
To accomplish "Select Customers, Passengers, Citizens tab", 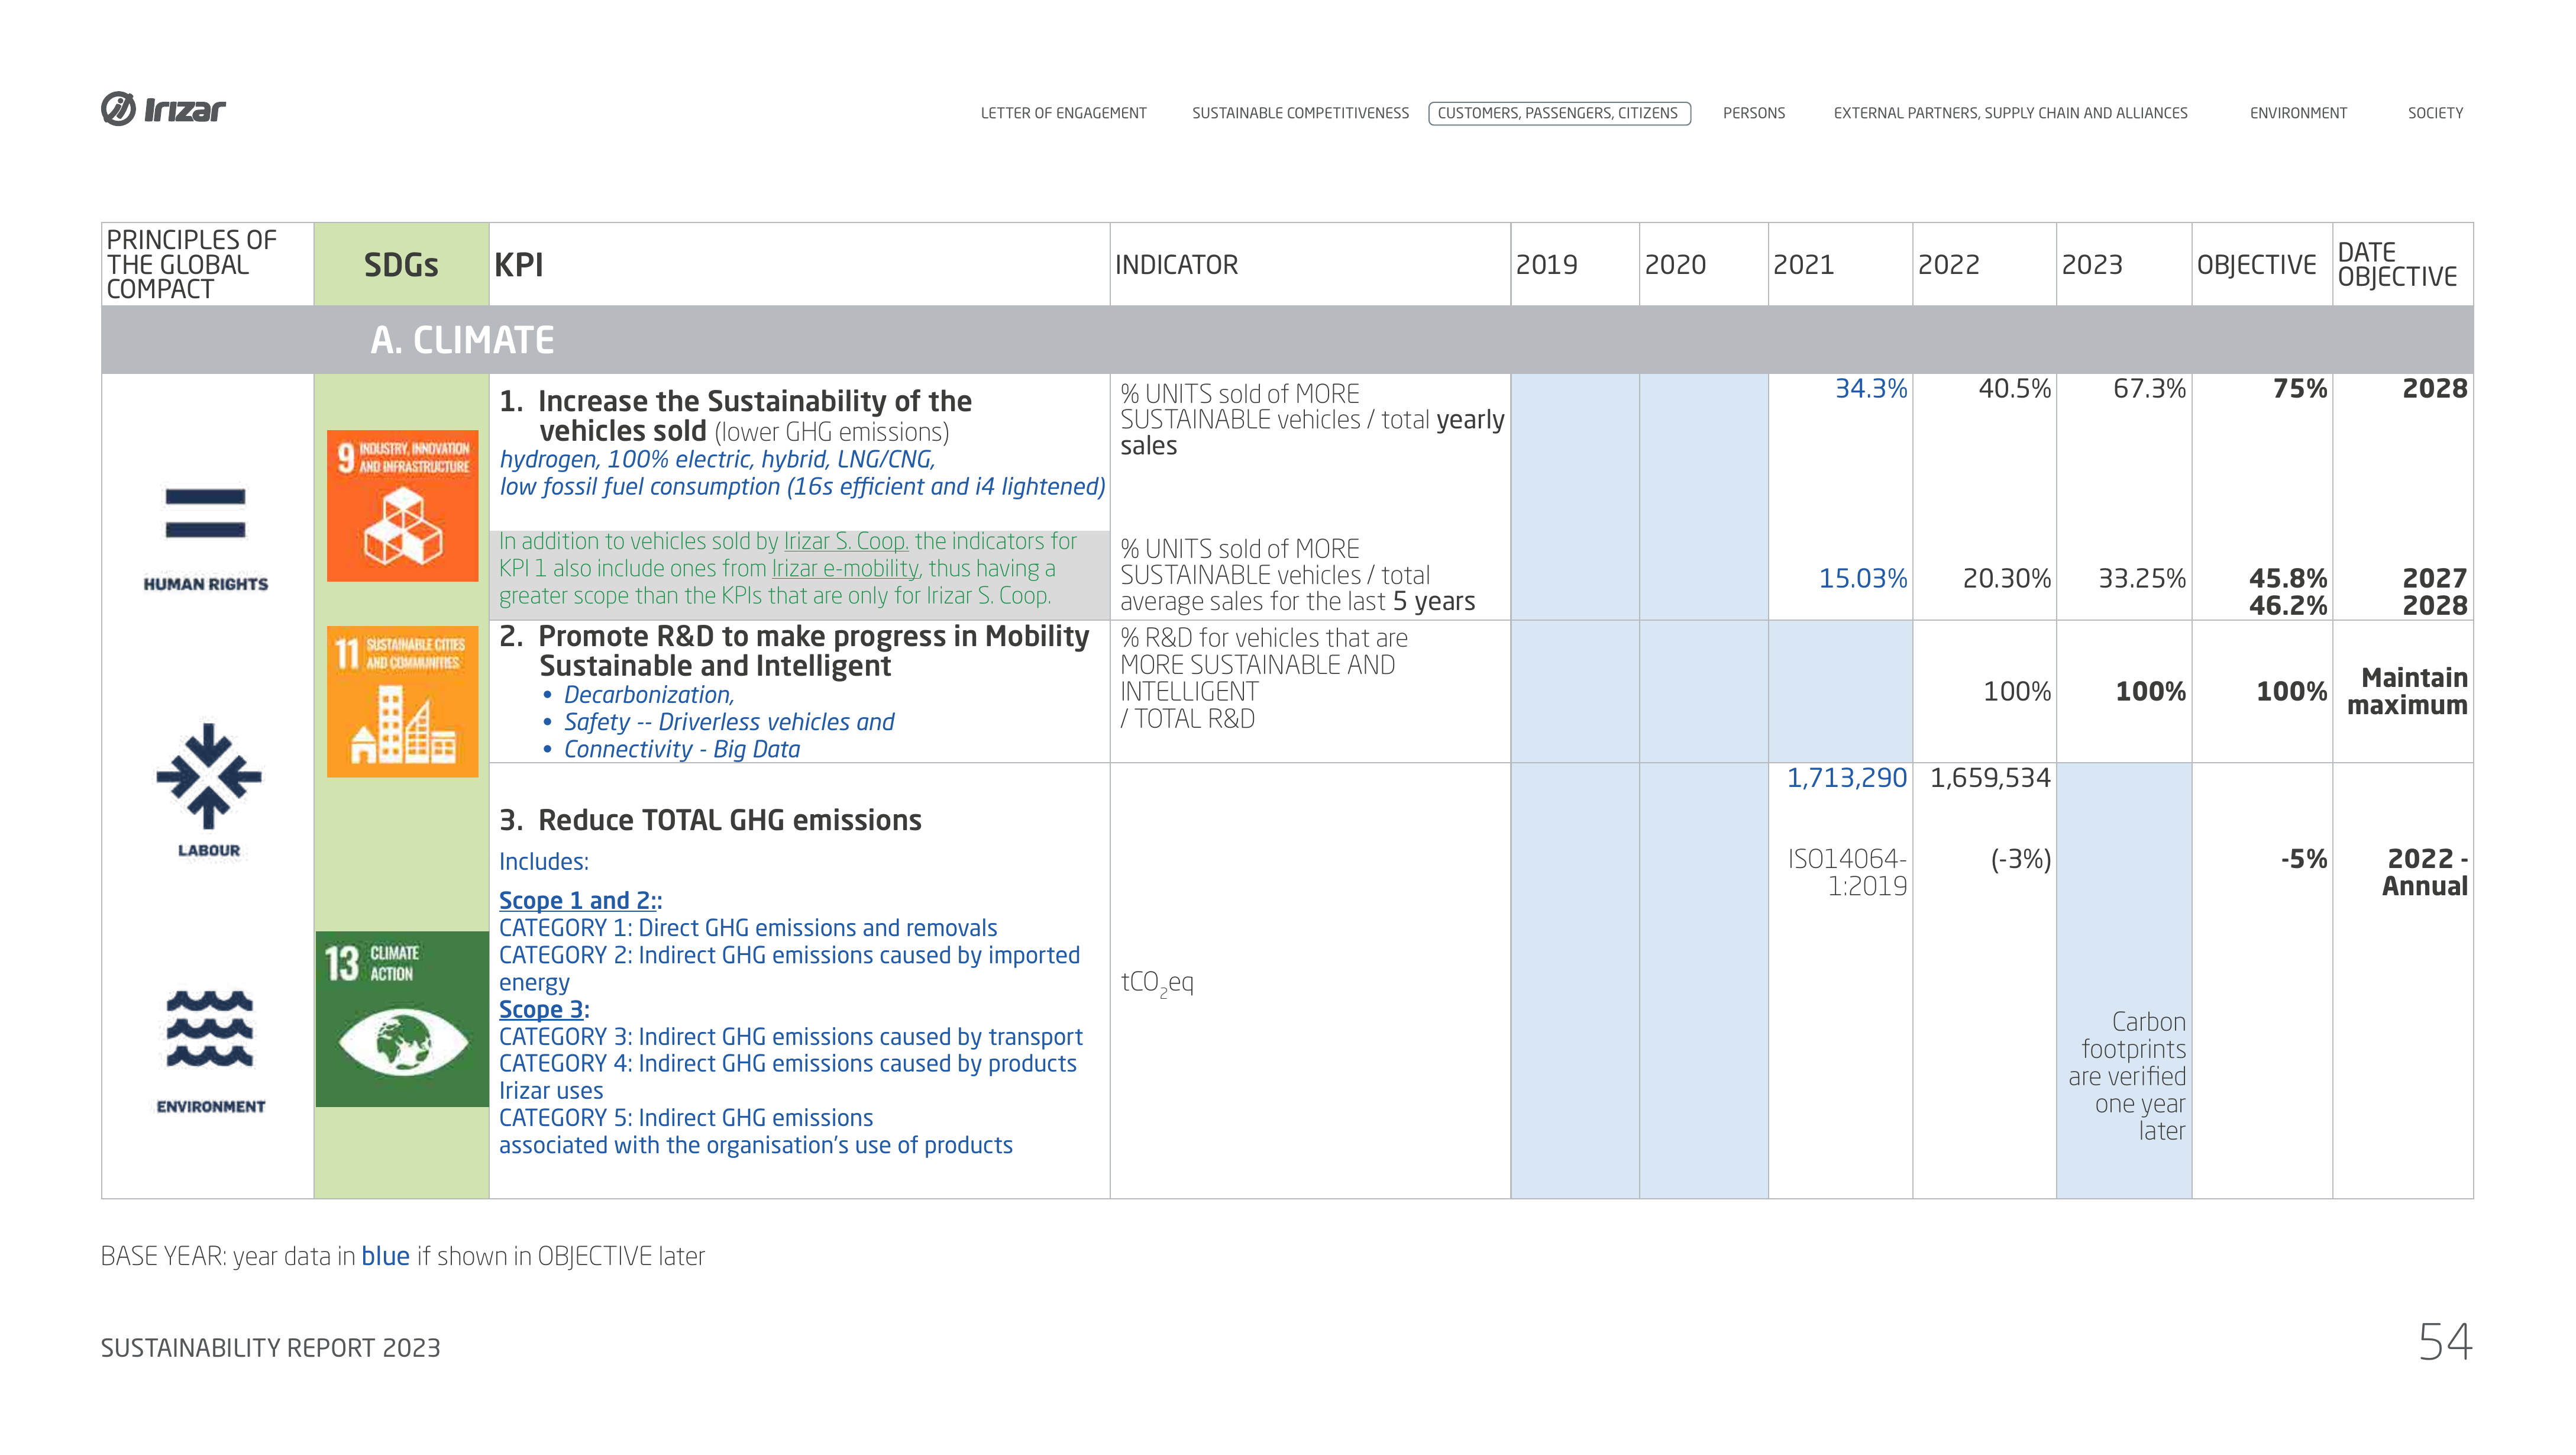I will click(1558, 113).
